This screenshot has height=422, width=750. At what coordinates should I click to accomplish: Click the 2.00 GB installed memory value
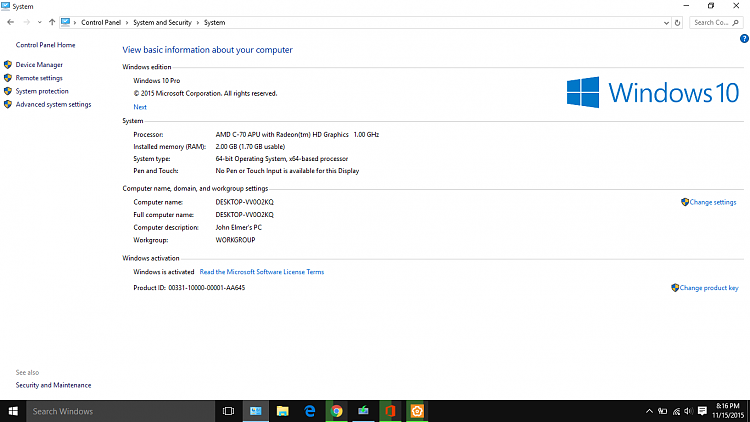[250, 147]
